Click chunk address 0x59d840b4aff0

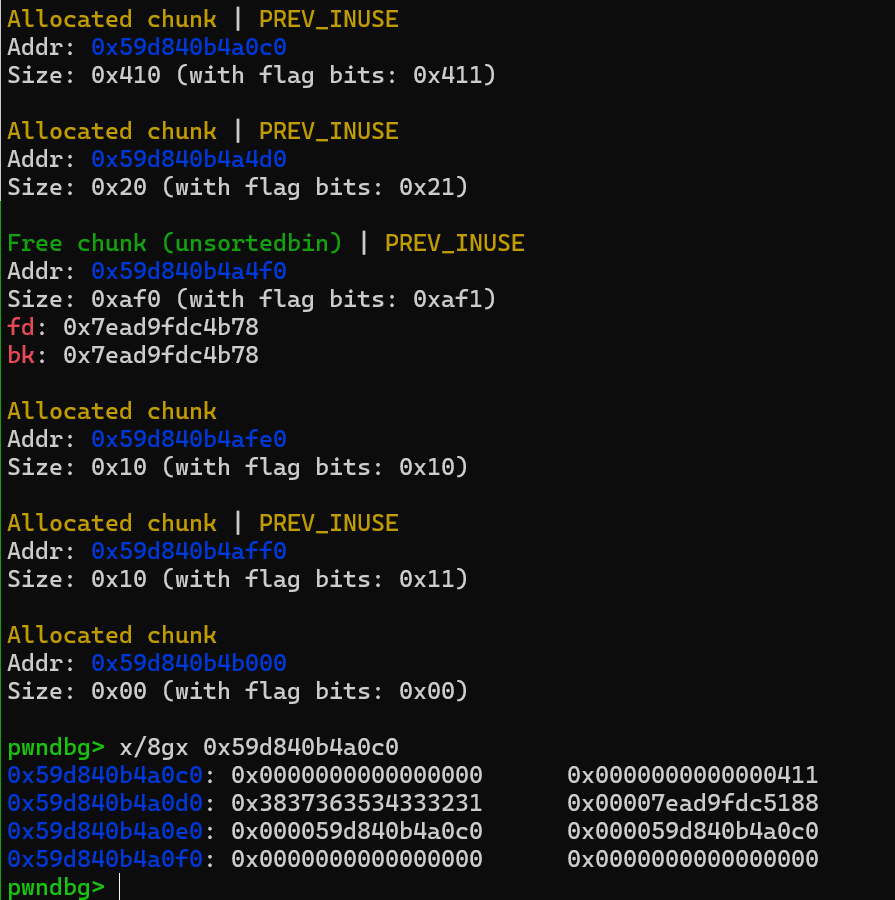pyautogui.click(x=188, y=551)
